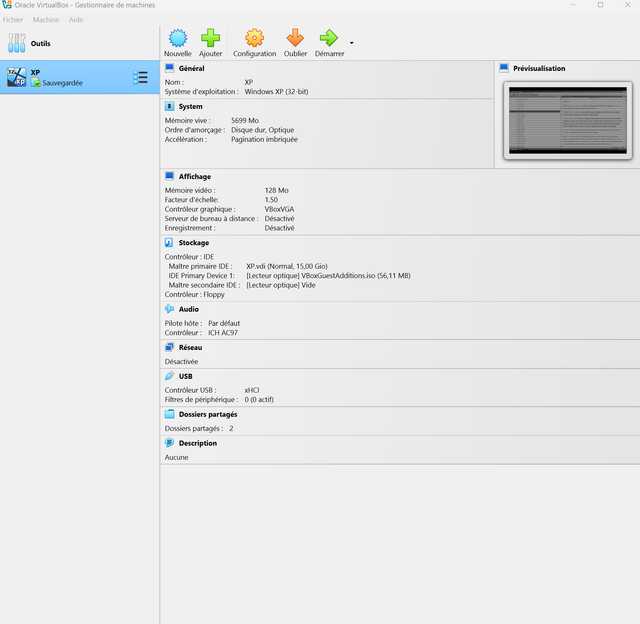
Task: Click the Nouvelle (new VM) icon
Action: 178,38
